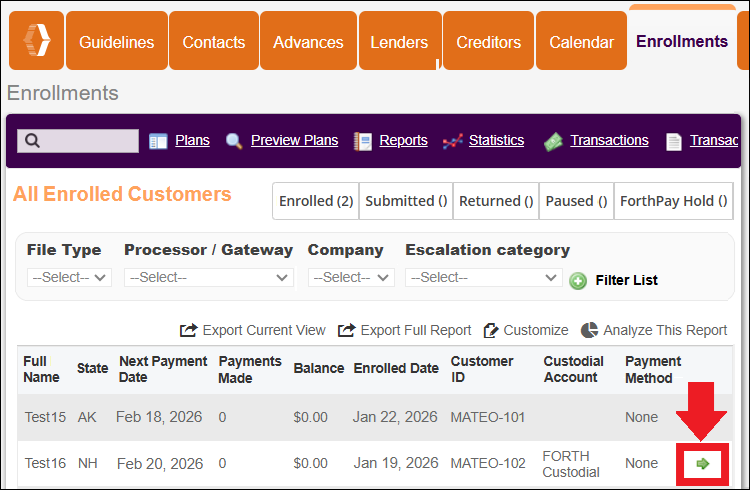This screenshot has width=750, height=490.
Task: Click the Preview Plans magnifier icon
Action: (234, 141)
